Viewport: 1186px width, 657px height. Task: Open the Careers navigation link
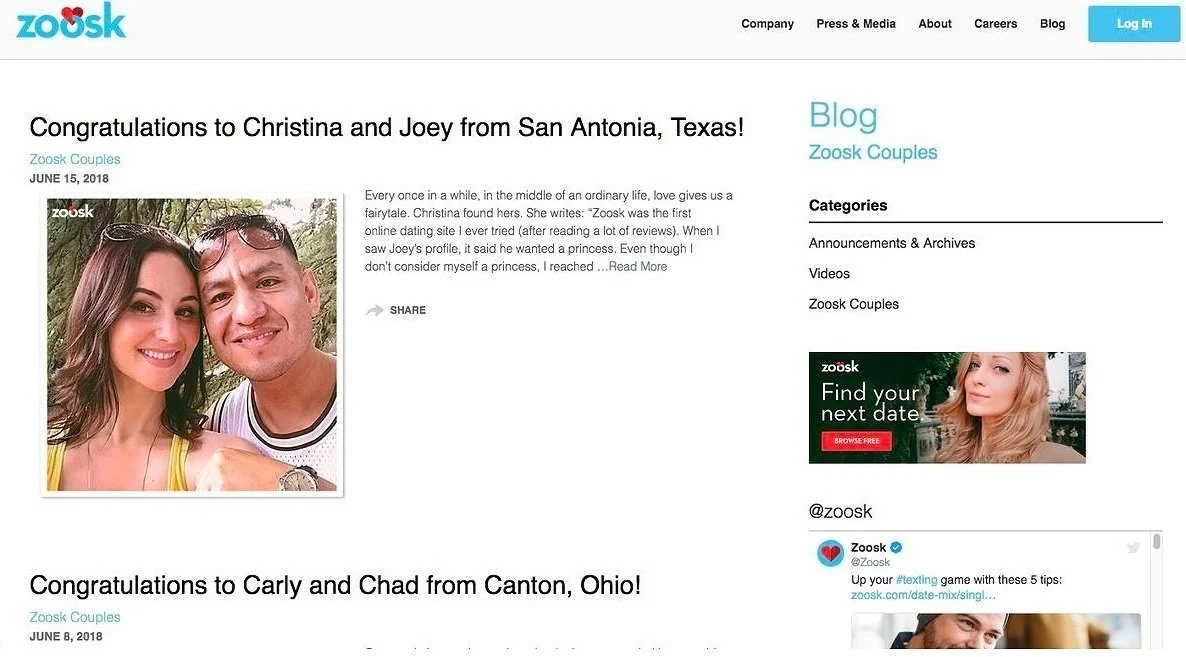tap(995, 23)
